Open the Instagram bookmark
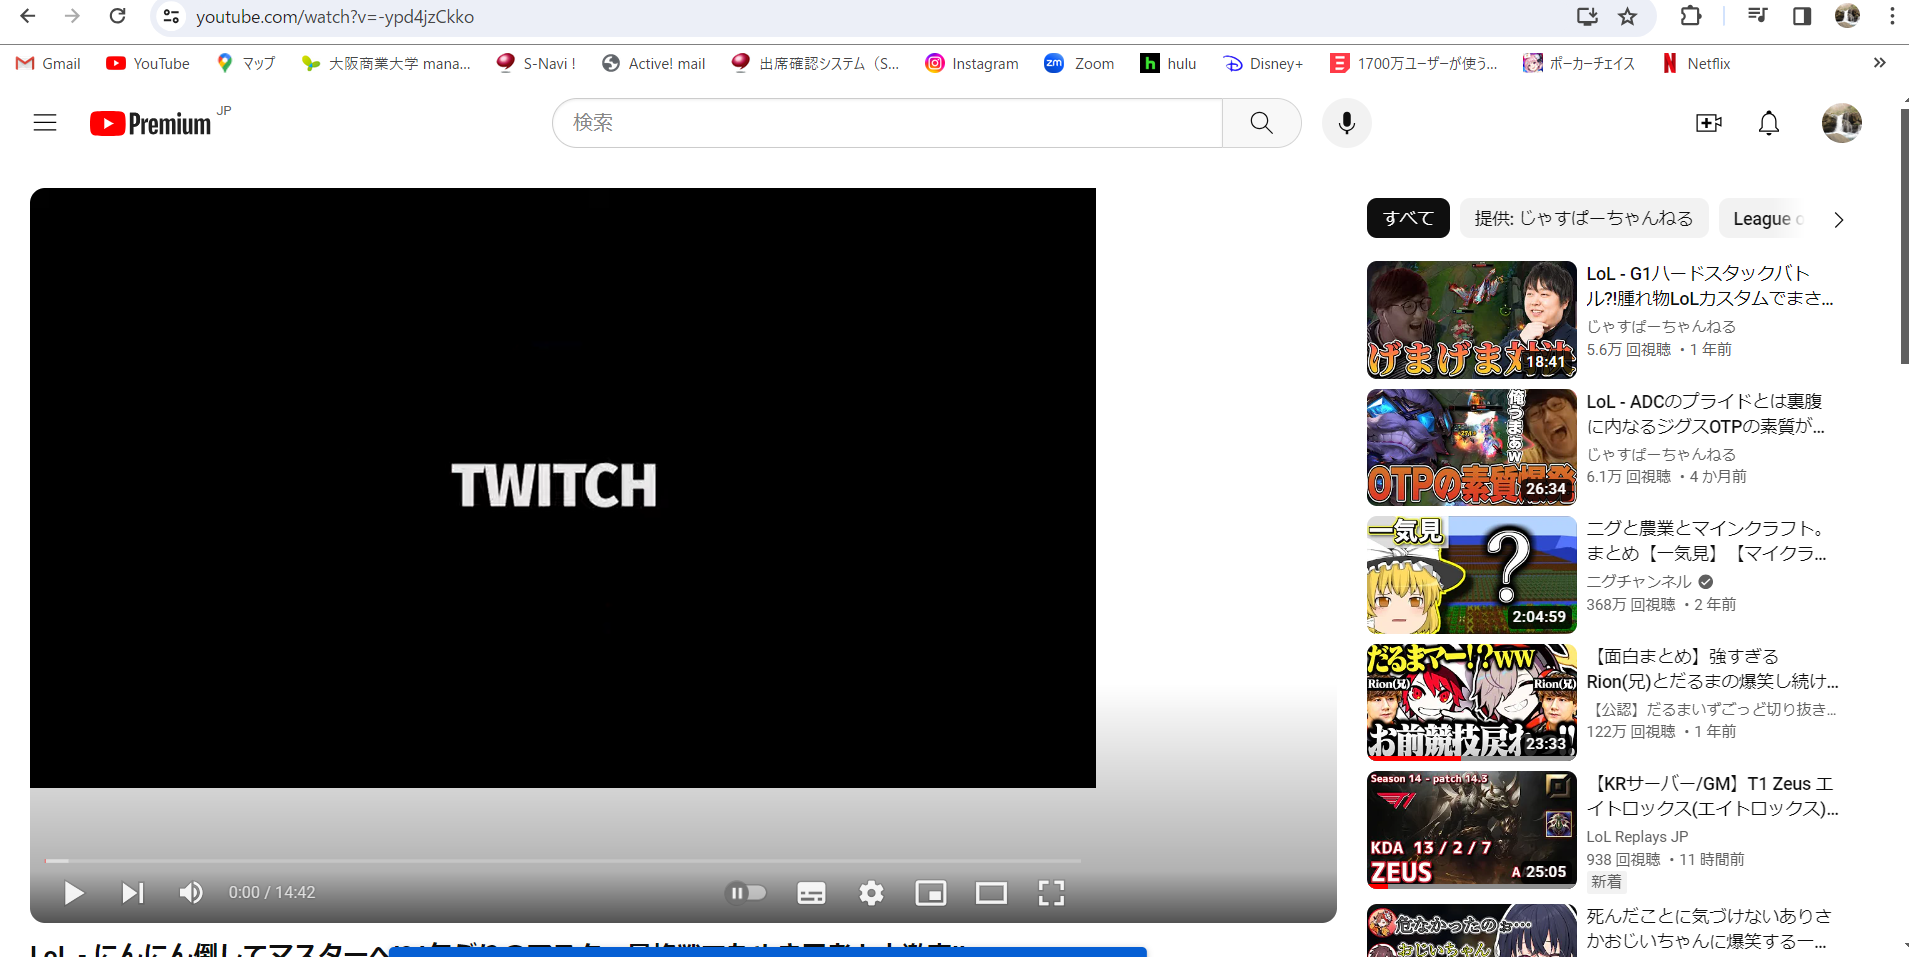This screenshot has height=957, width=1909. tap(972, 63)
